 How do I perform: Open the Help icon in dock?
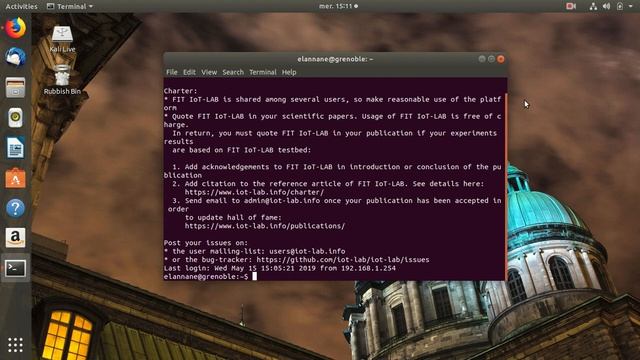[16, 208]
